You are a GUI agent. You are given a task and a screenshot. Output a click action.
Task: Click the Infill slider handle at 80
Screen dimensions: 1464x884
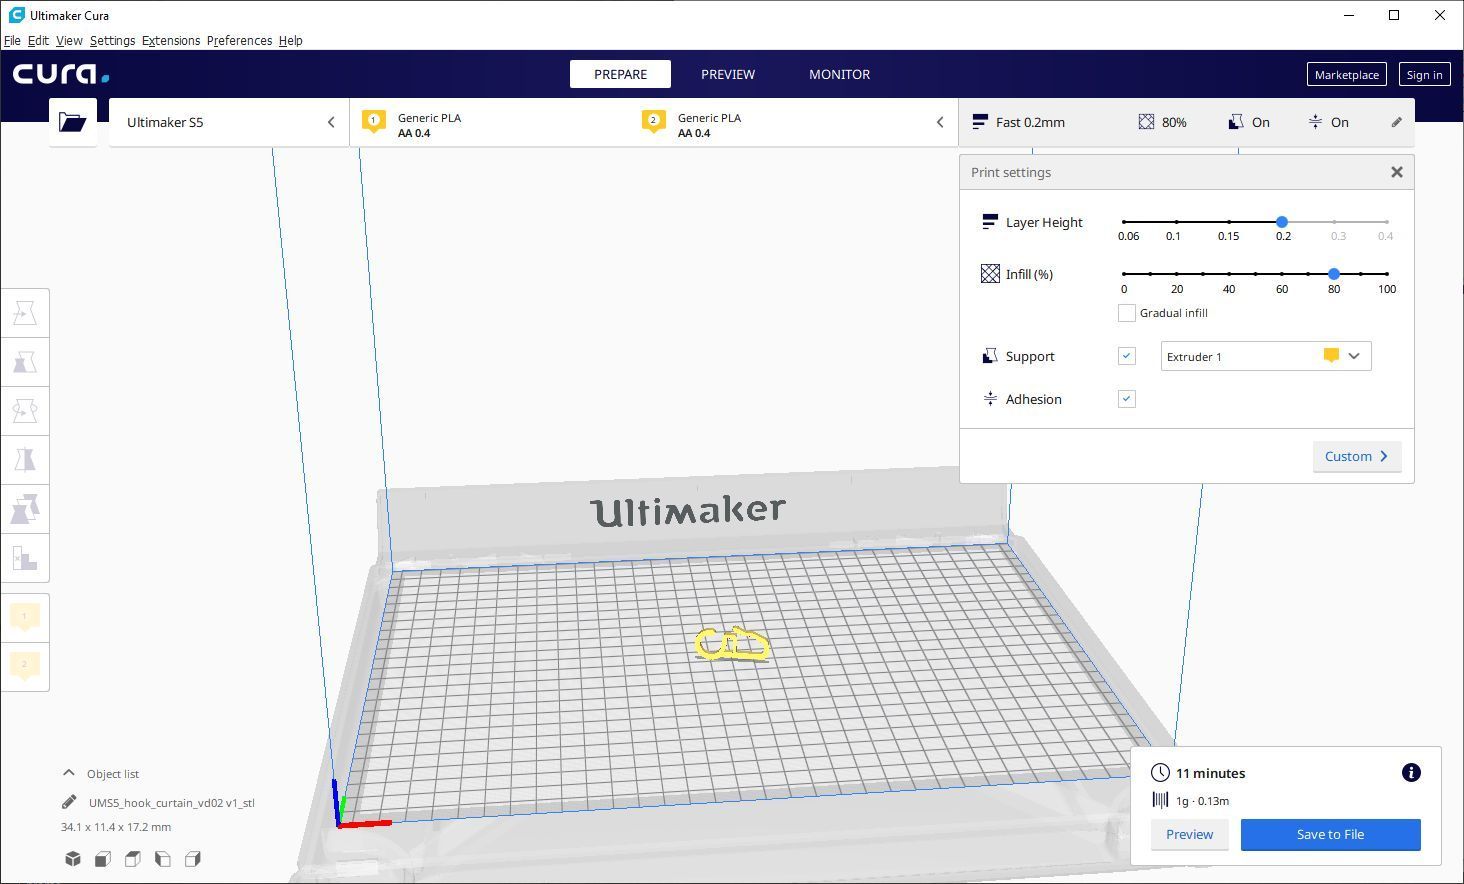pos(1334,273)
